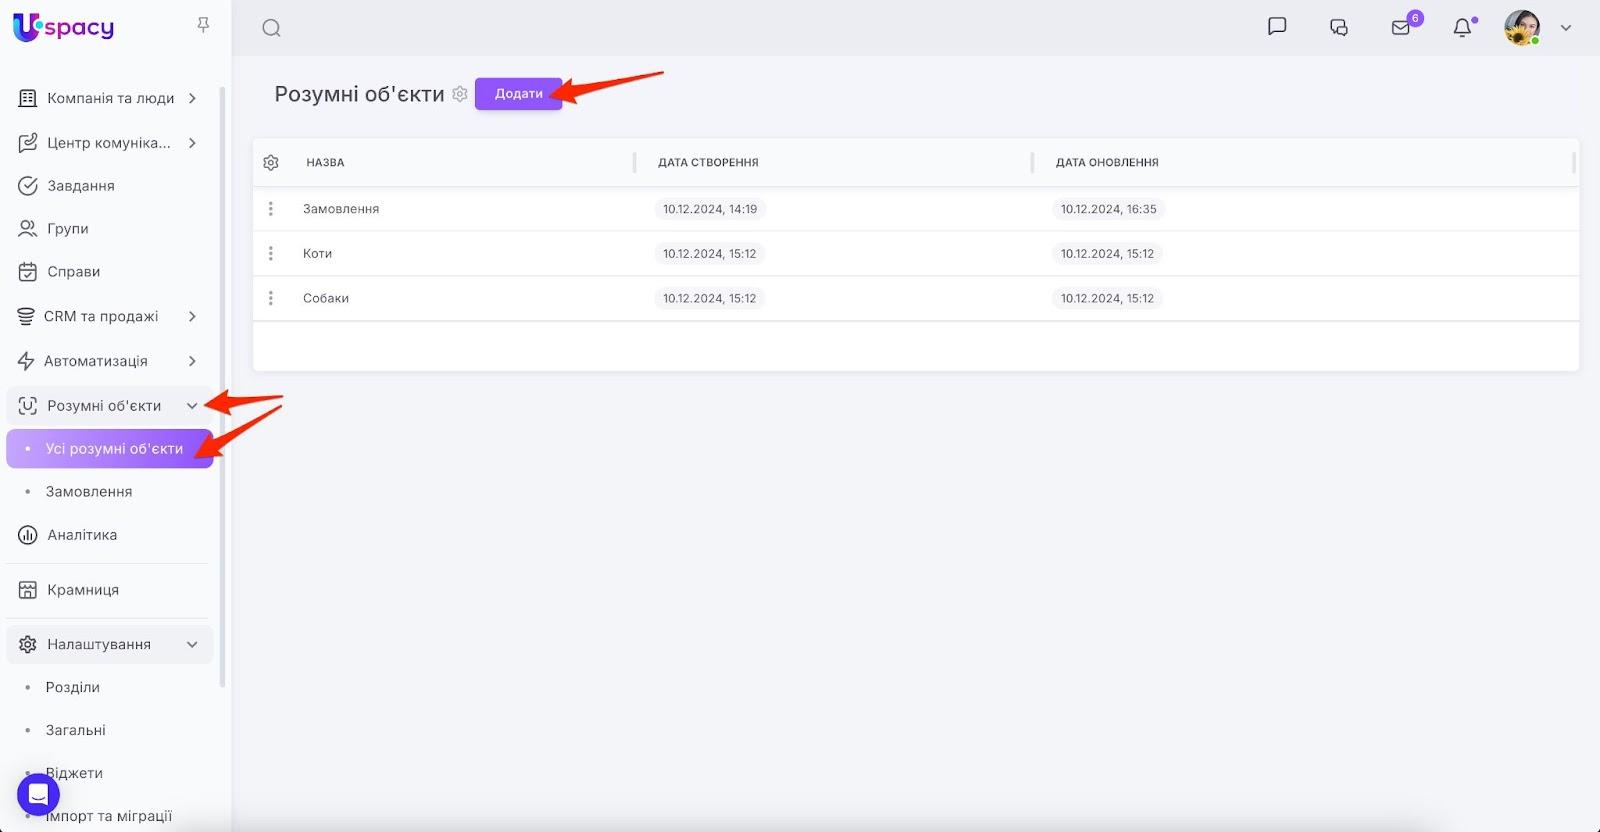Open the Собаки smart object

tap(326, 298)
